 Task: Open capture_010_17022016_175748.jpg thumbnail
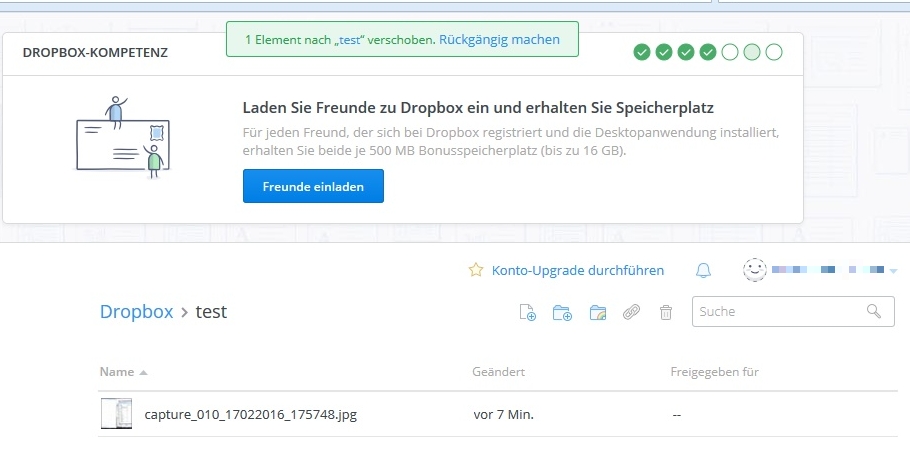(x=116, y=414)
